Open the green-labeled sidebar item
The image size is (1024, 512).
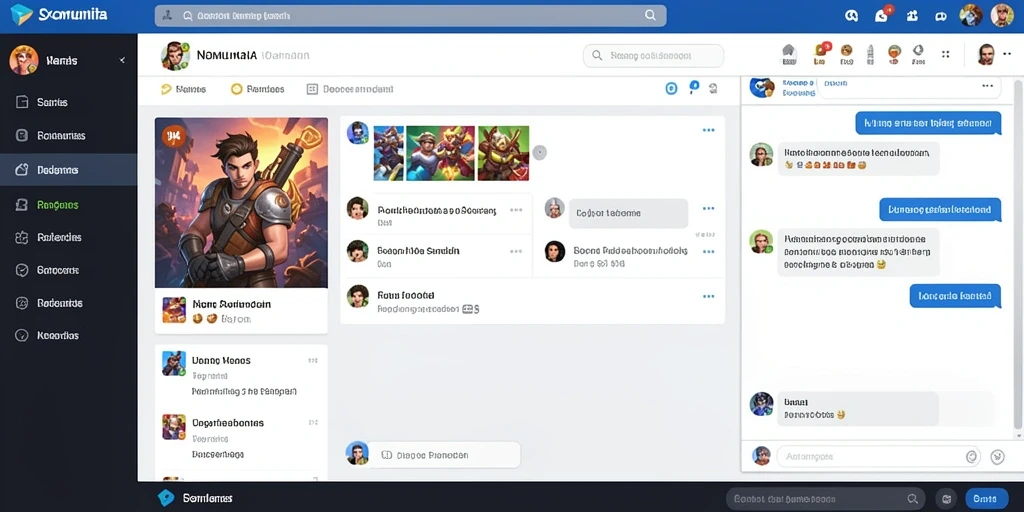[x=69, y=204]
